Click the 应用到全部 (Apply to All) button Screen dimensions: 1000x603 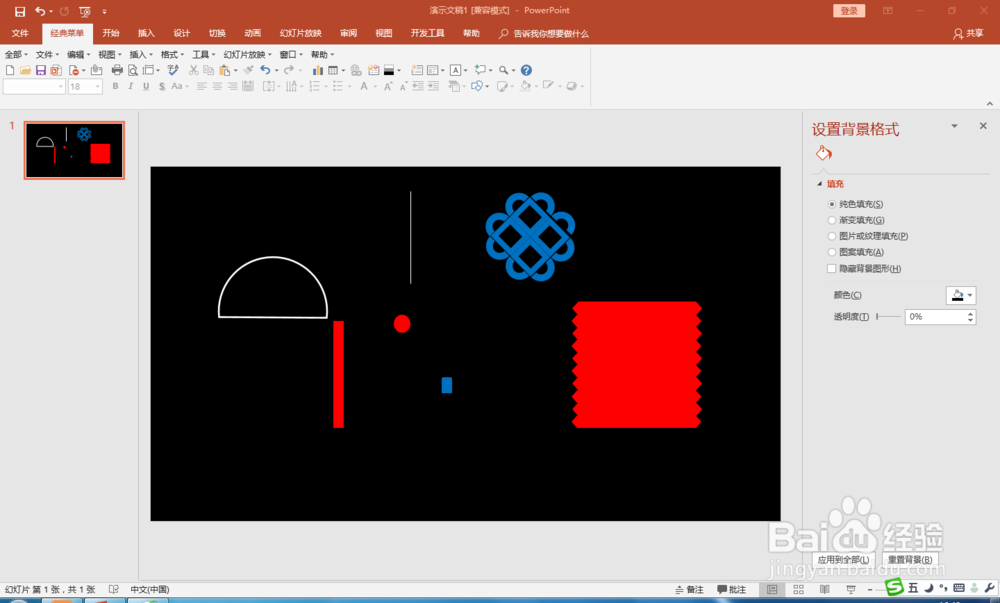[x=843, y=560]
